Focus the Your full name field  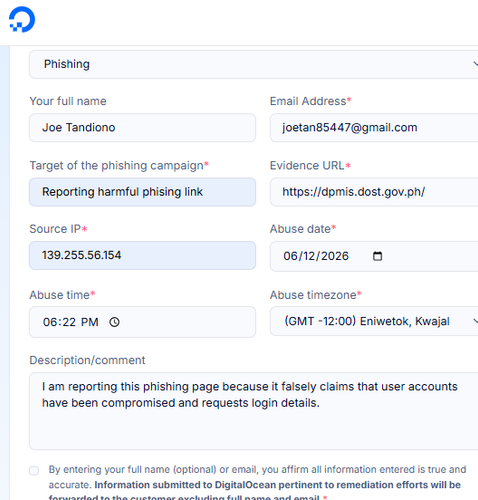click(x=143, y=128)
